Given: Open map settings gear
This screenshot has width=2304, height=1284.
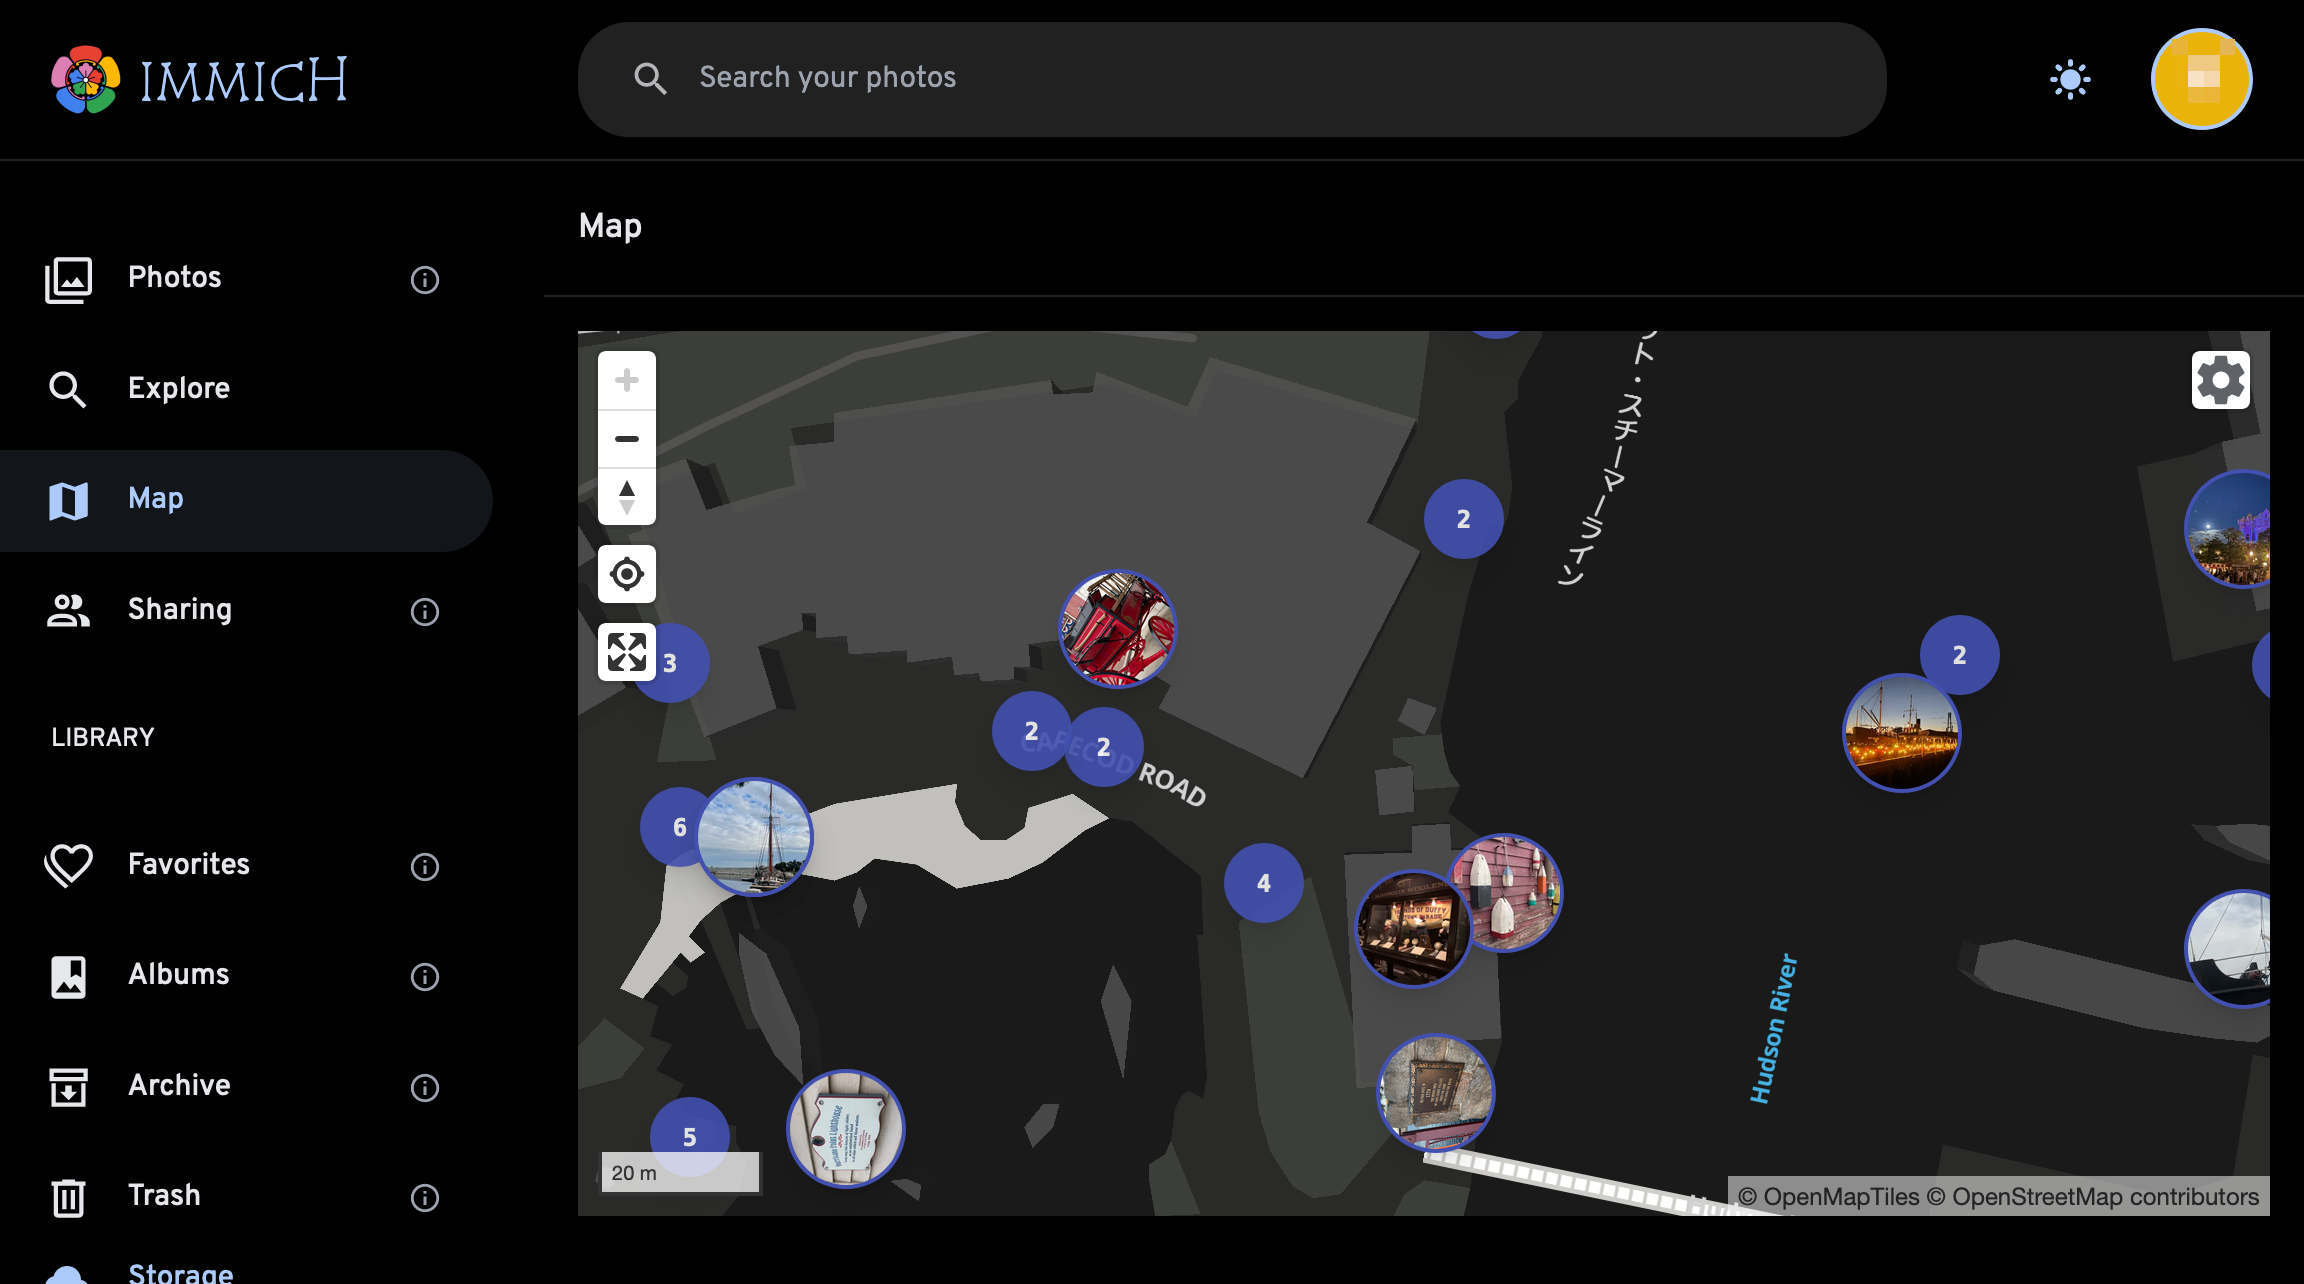Looking at the screenshot, I should tap(2220, 380).
